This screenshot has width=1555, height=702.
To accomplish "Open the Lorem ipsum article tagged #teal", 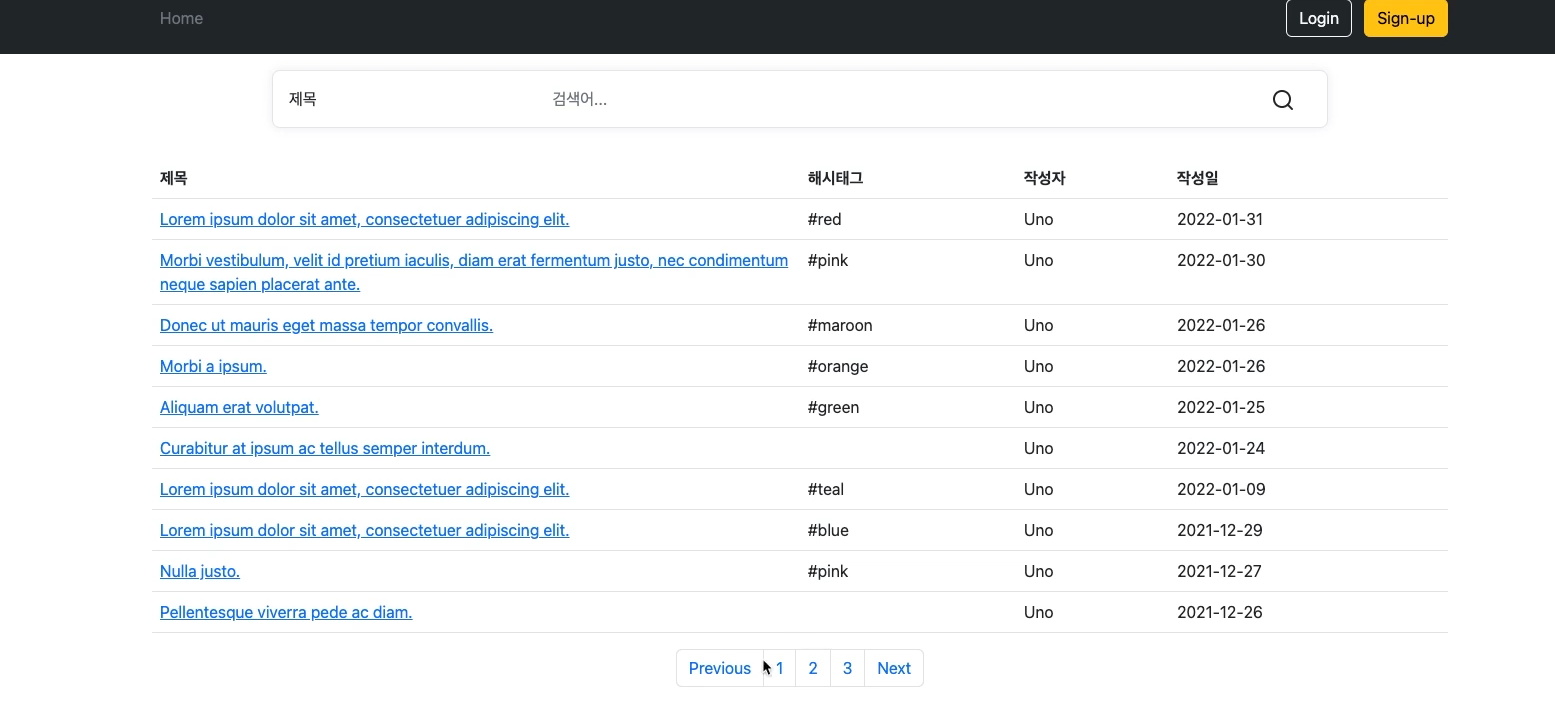I will coord(364,489).
